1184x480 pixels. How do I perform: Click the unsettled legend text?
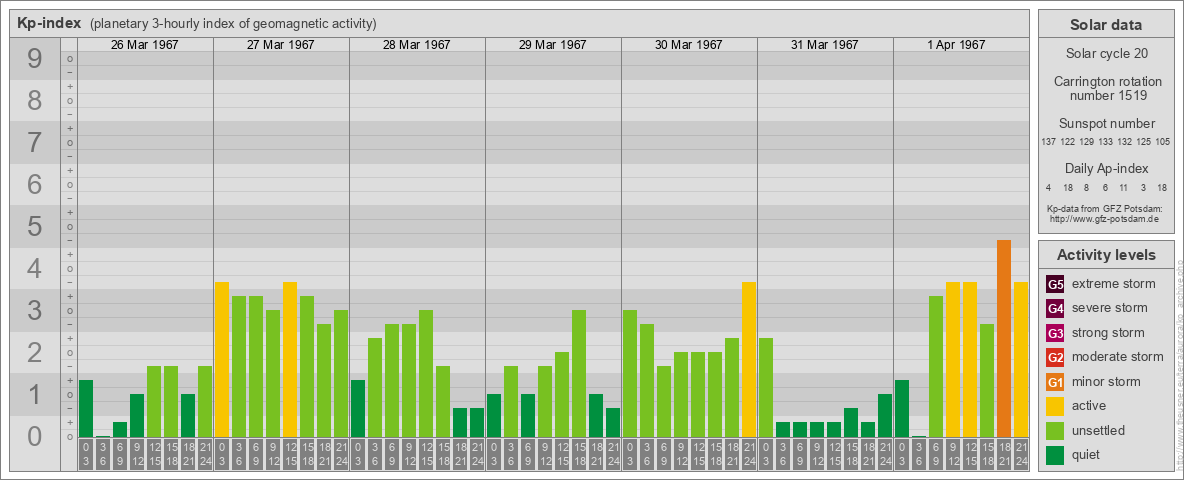1099,430
